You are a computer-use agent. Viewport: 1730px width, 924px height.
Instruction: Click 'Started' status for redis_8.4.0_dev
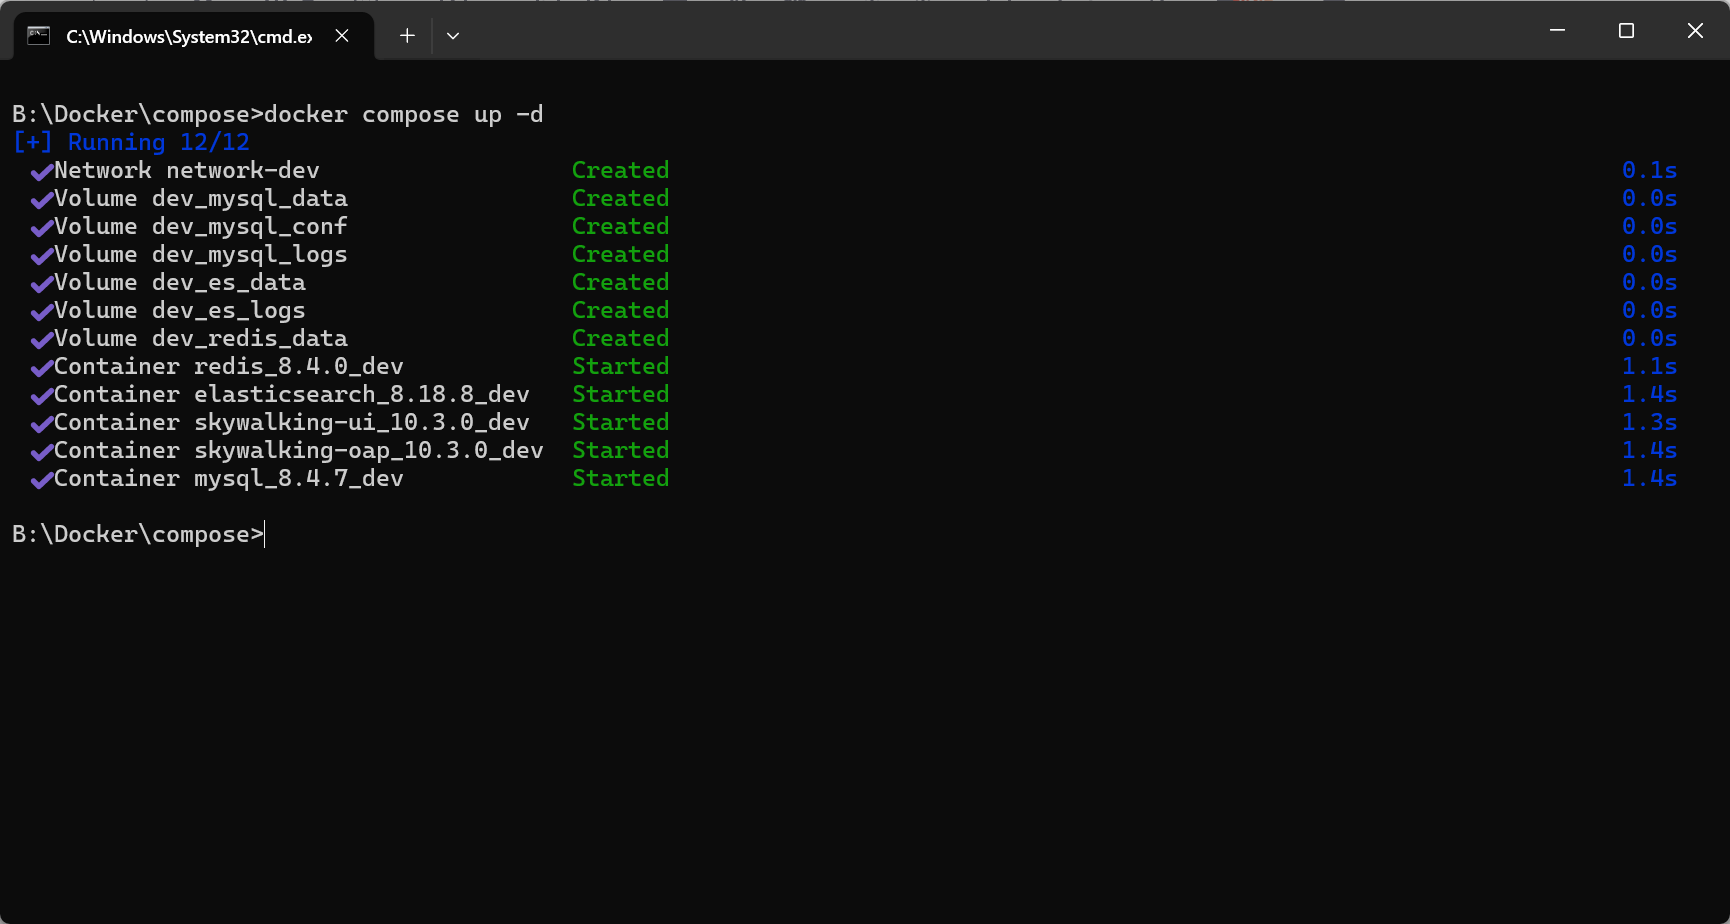[620, 366]
